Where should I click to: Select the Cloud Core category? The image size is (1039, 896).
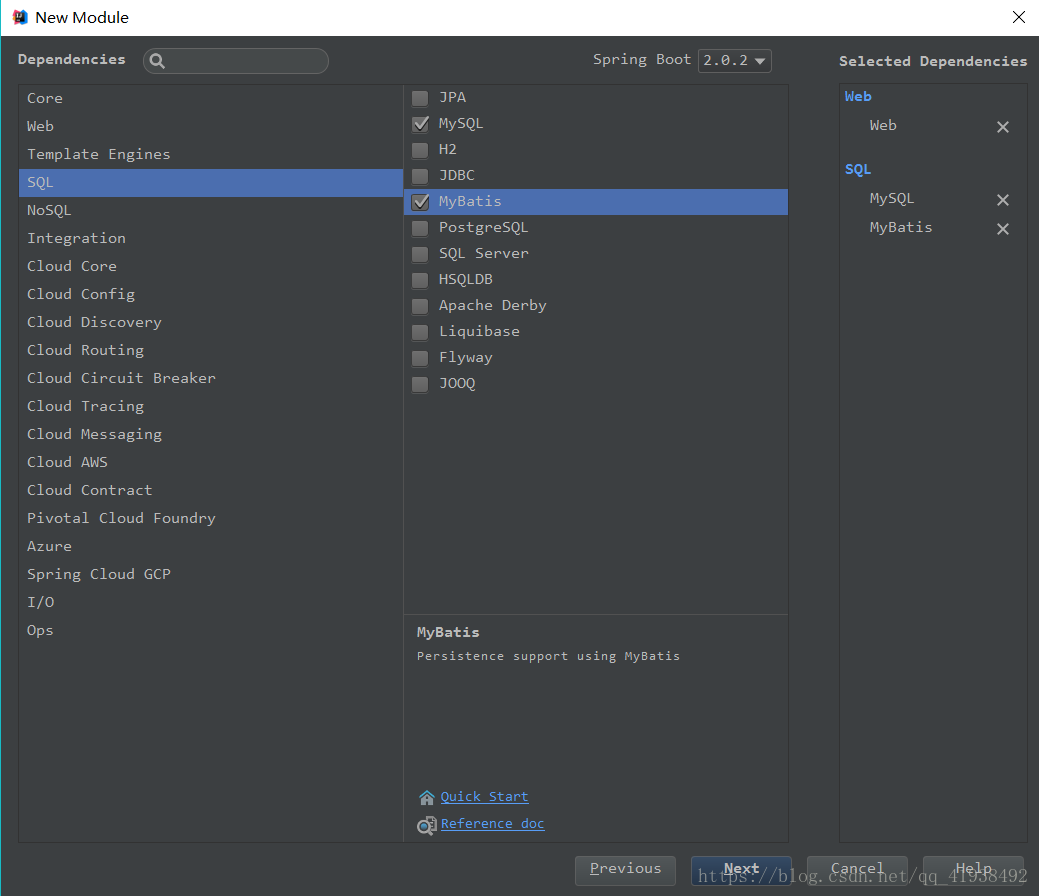211,266
